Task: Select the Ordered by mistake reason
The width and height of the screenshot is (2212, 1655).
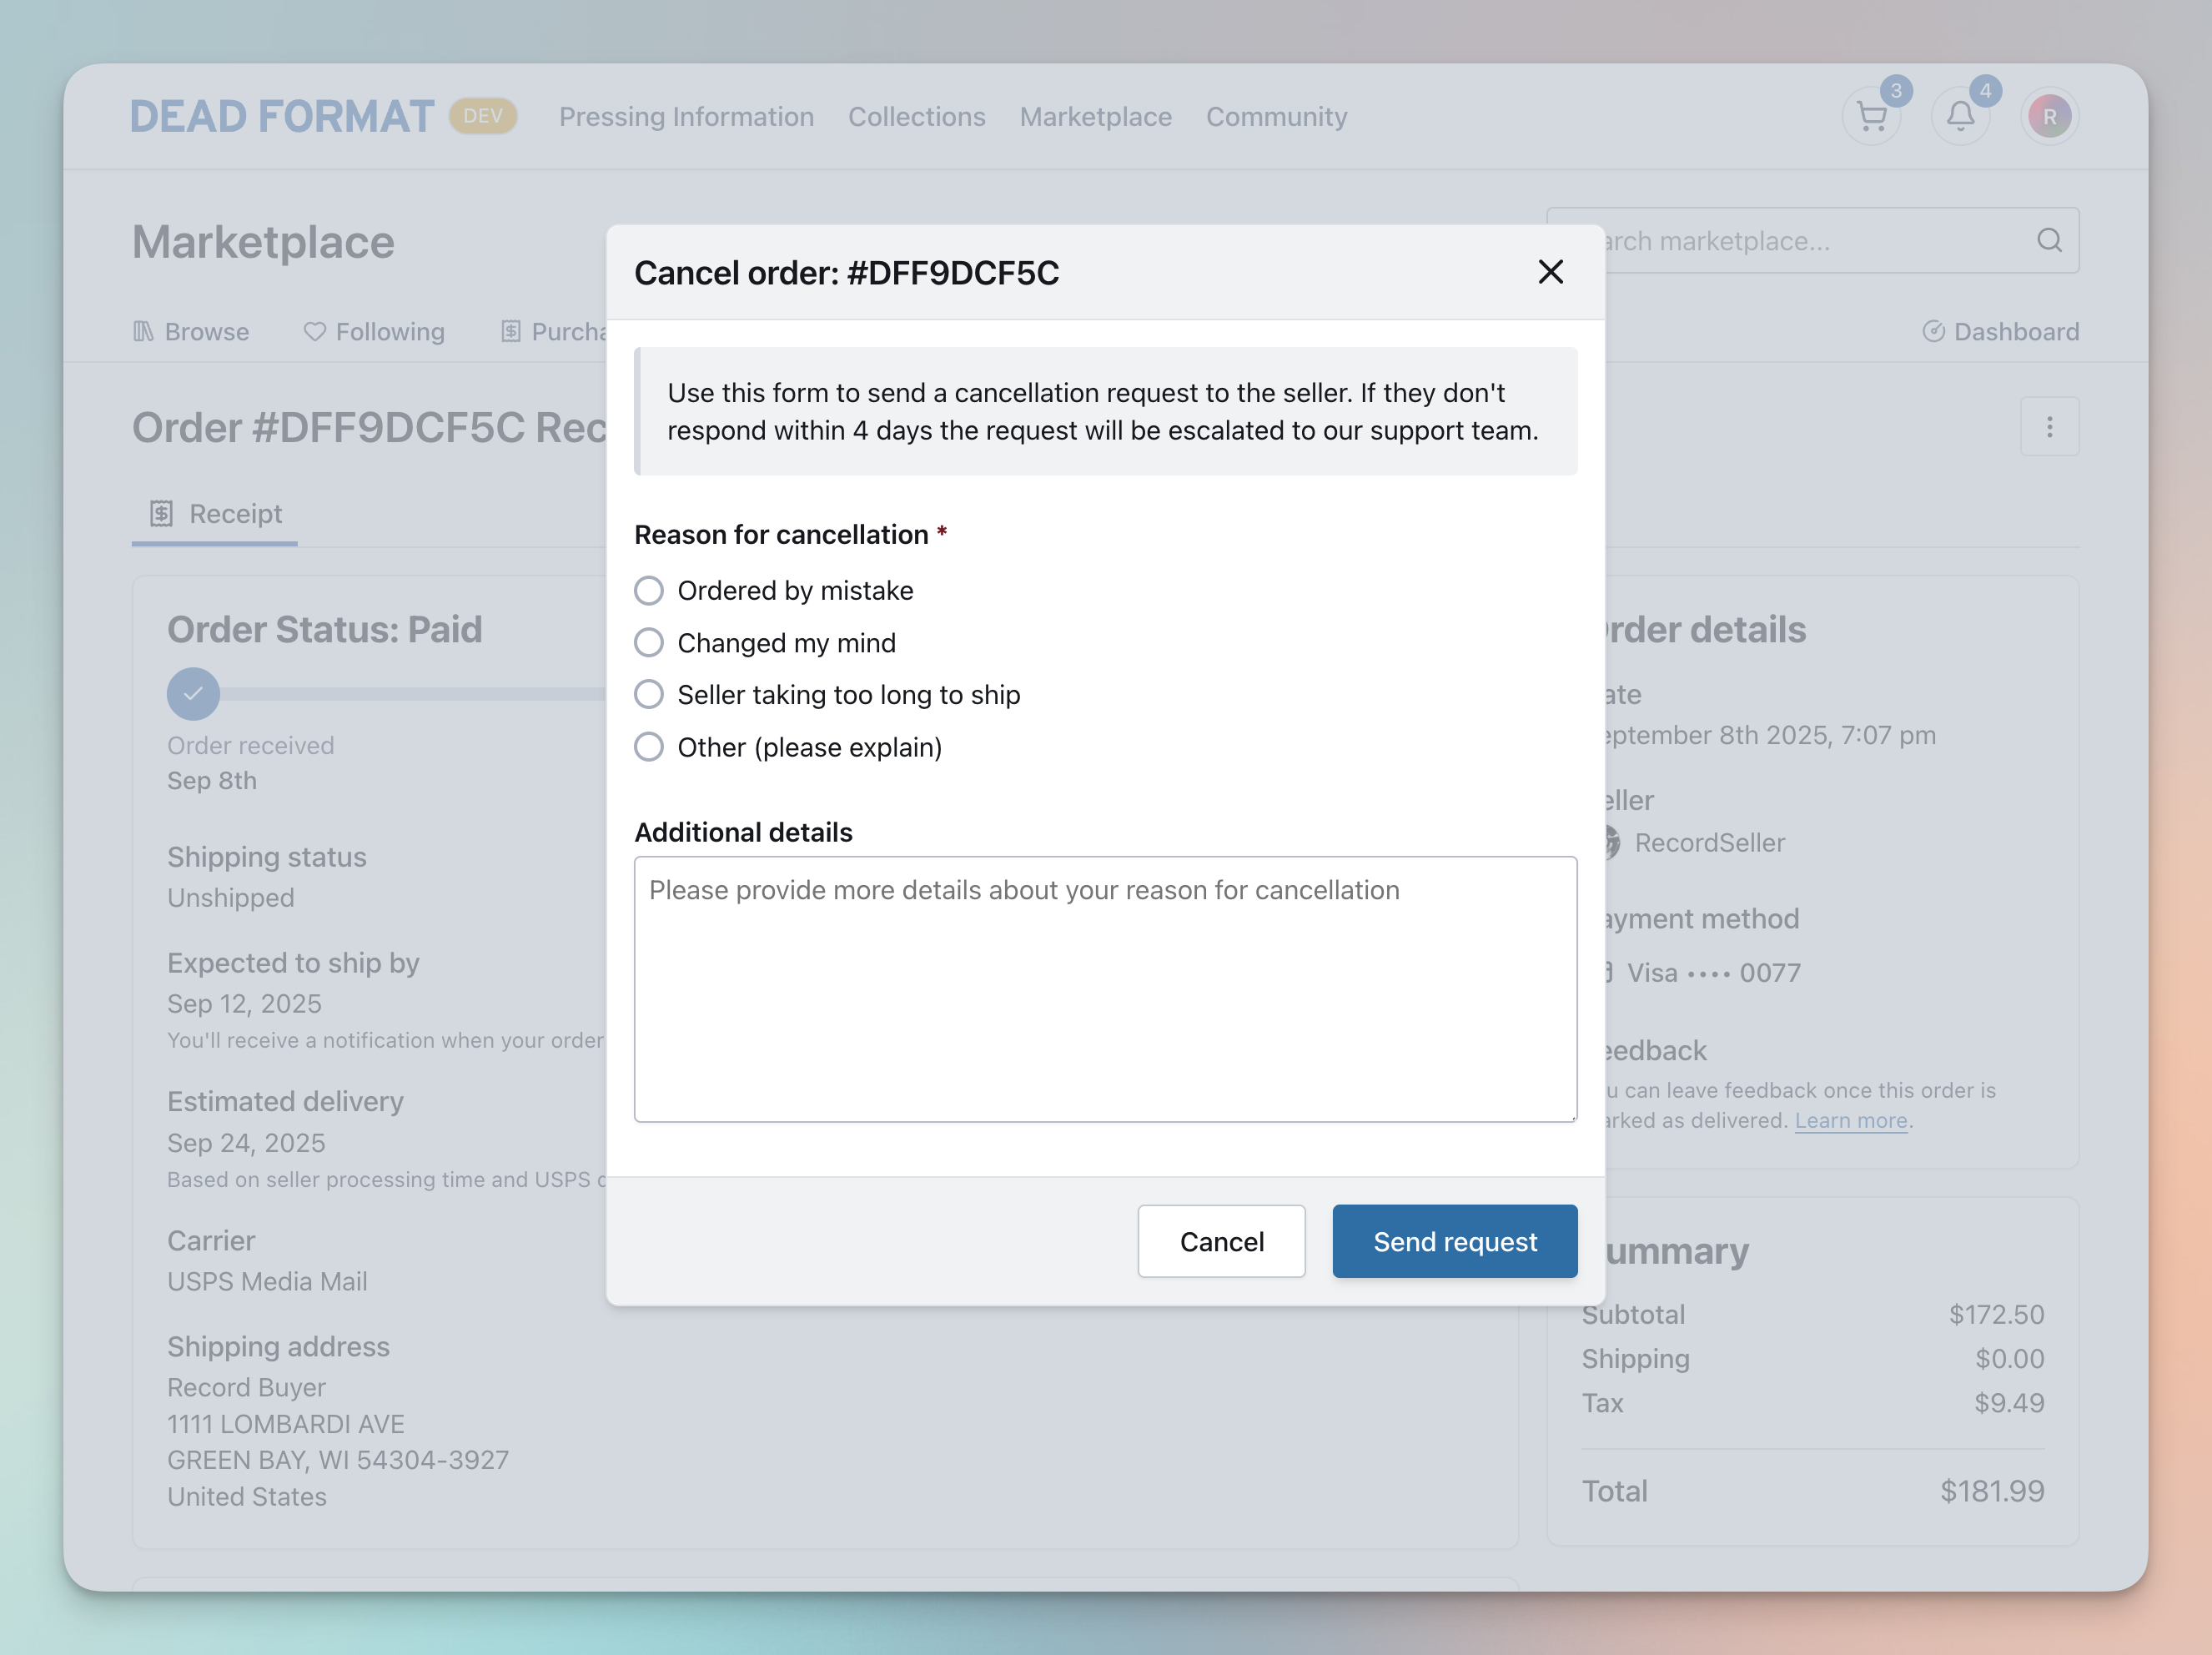Action: point(648,590)
